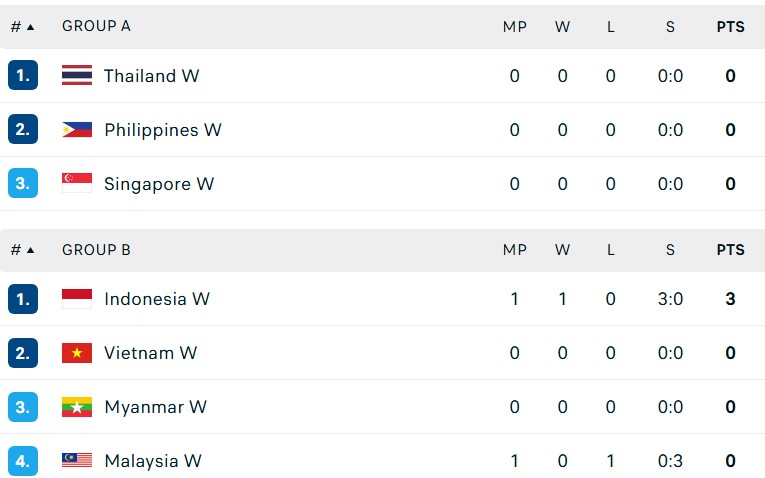
Task: Select Malaysia W team name
Action: [152, 461]
